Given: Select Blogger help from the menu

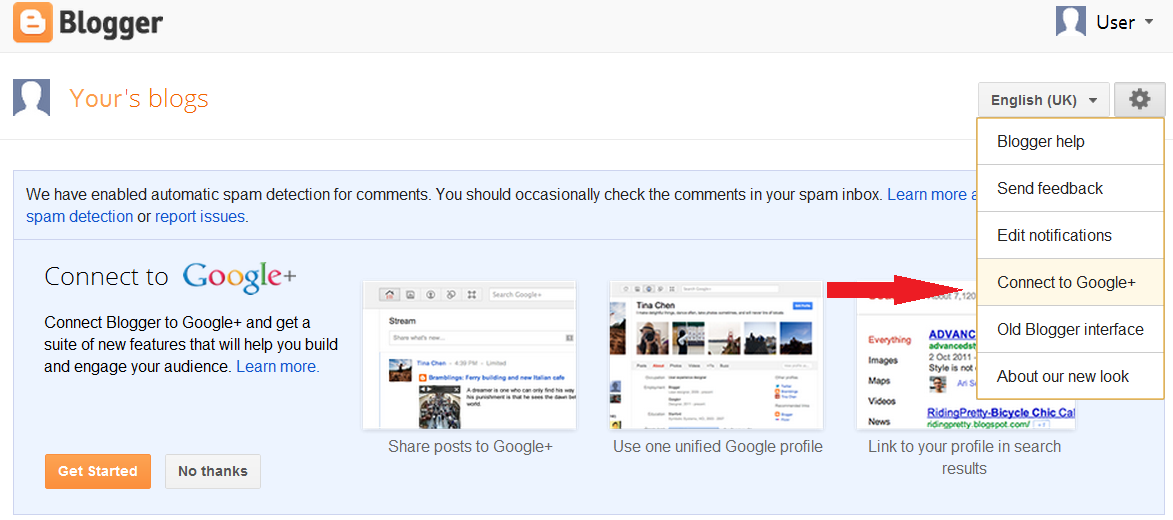Looking at the screenshot, I should [x=1040, y=141].
